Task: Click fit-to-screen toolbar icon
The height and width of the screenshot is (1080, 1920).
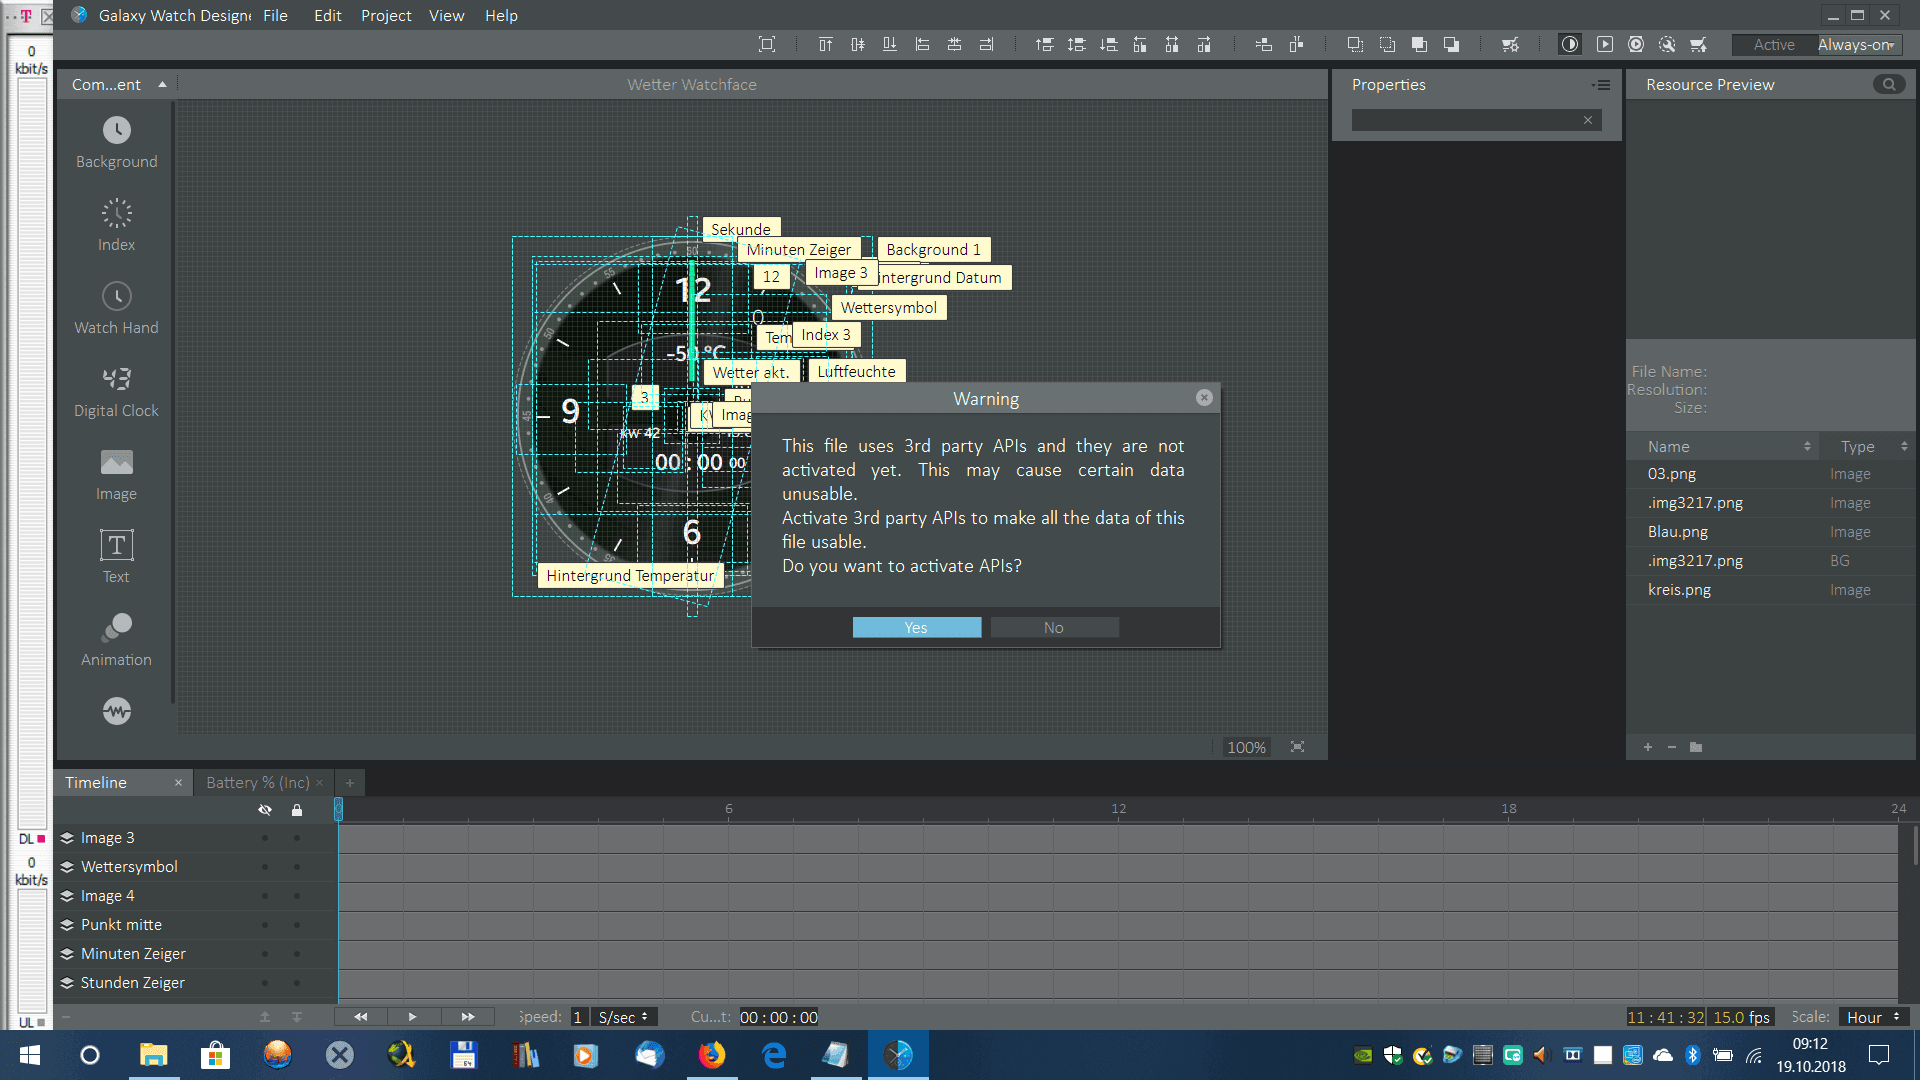Action: pos(767,44)
